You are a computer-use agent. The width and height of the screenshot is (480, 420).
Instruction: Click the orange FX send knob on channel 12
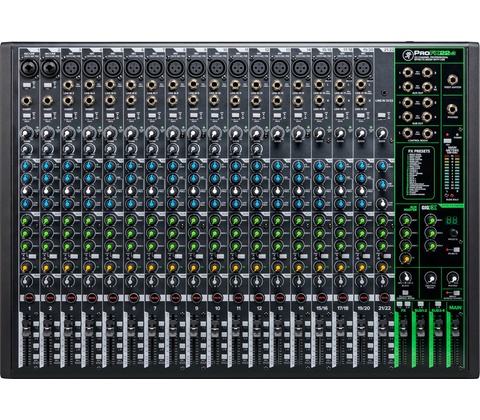click(256, 267)
